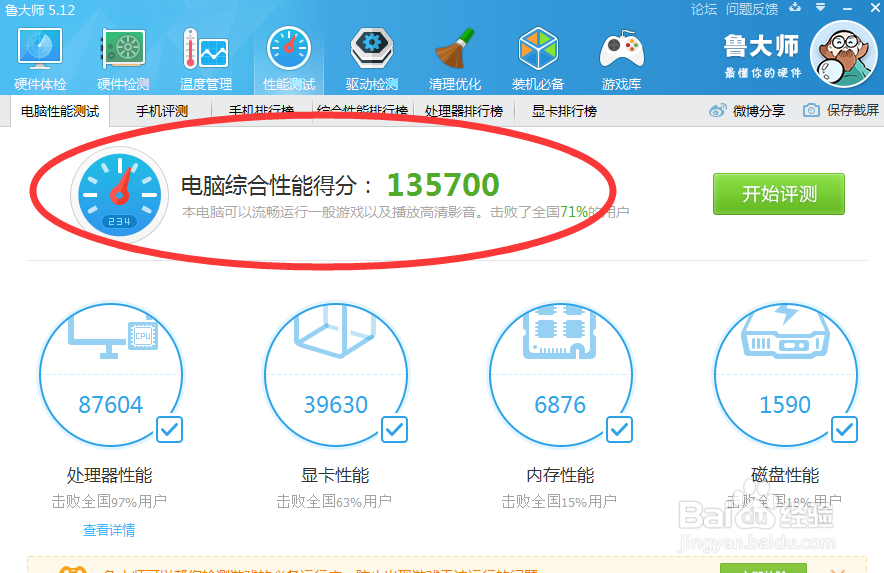Open 游戏库 game library controller icon
This screenshot has width=884, height=573.
pyautogui.click(x=621, y=50)
